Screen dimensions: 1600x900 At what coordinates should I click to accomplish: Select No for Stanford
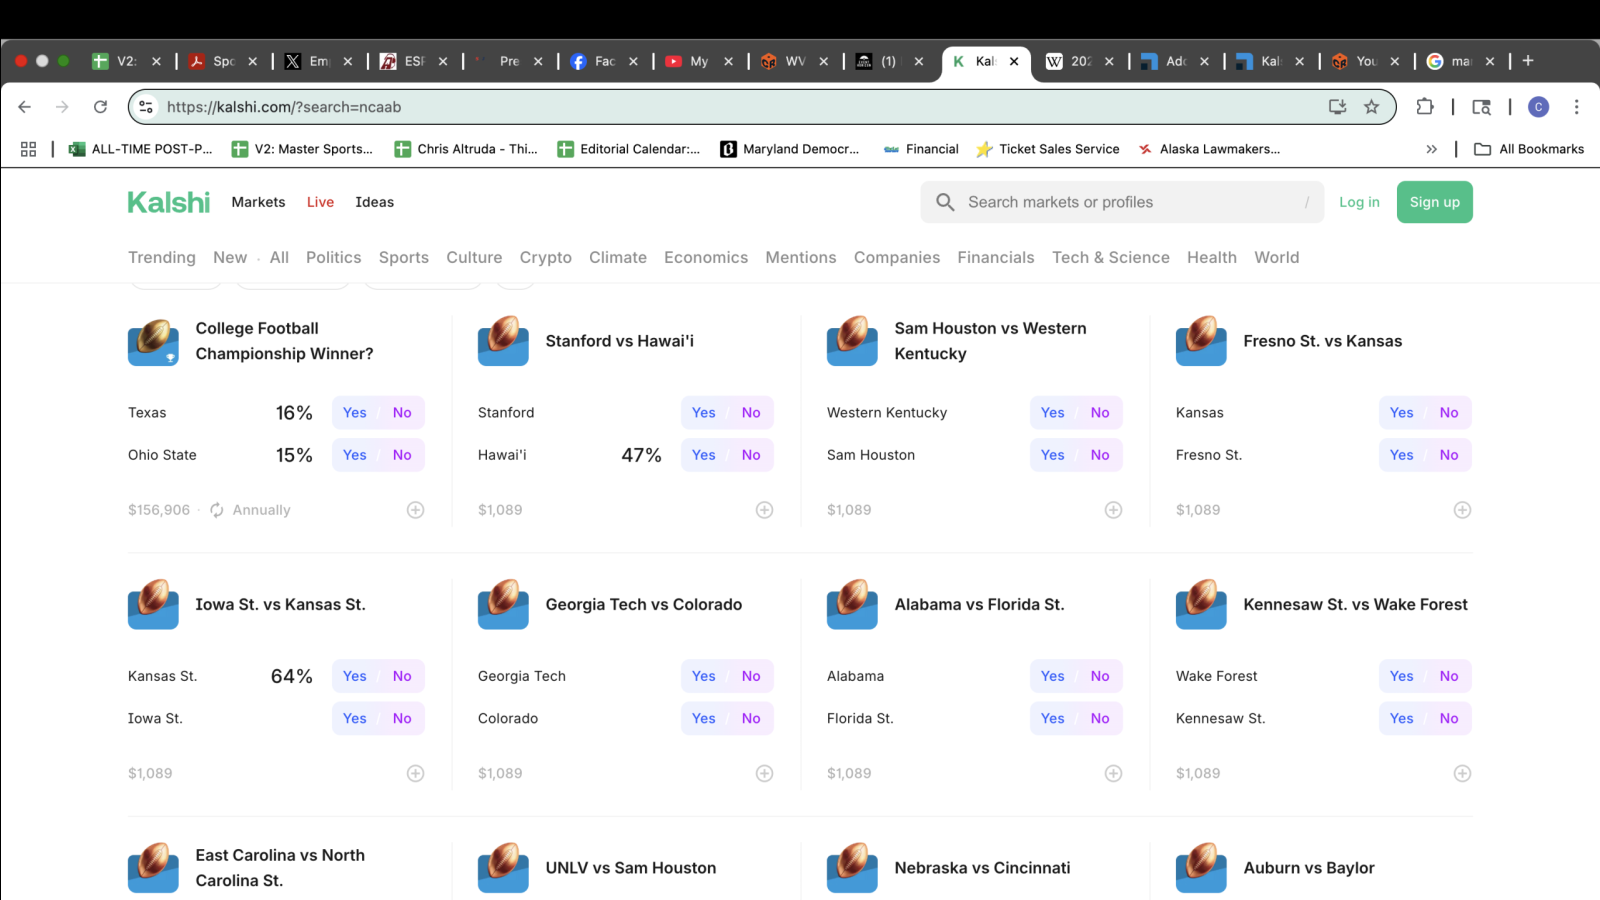(x=751, y=413)
